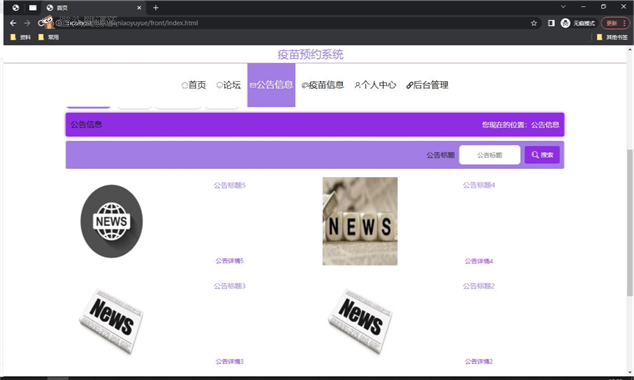Click the purple 搜索 button
Screen dimensions: 634x380
(542, 155)
